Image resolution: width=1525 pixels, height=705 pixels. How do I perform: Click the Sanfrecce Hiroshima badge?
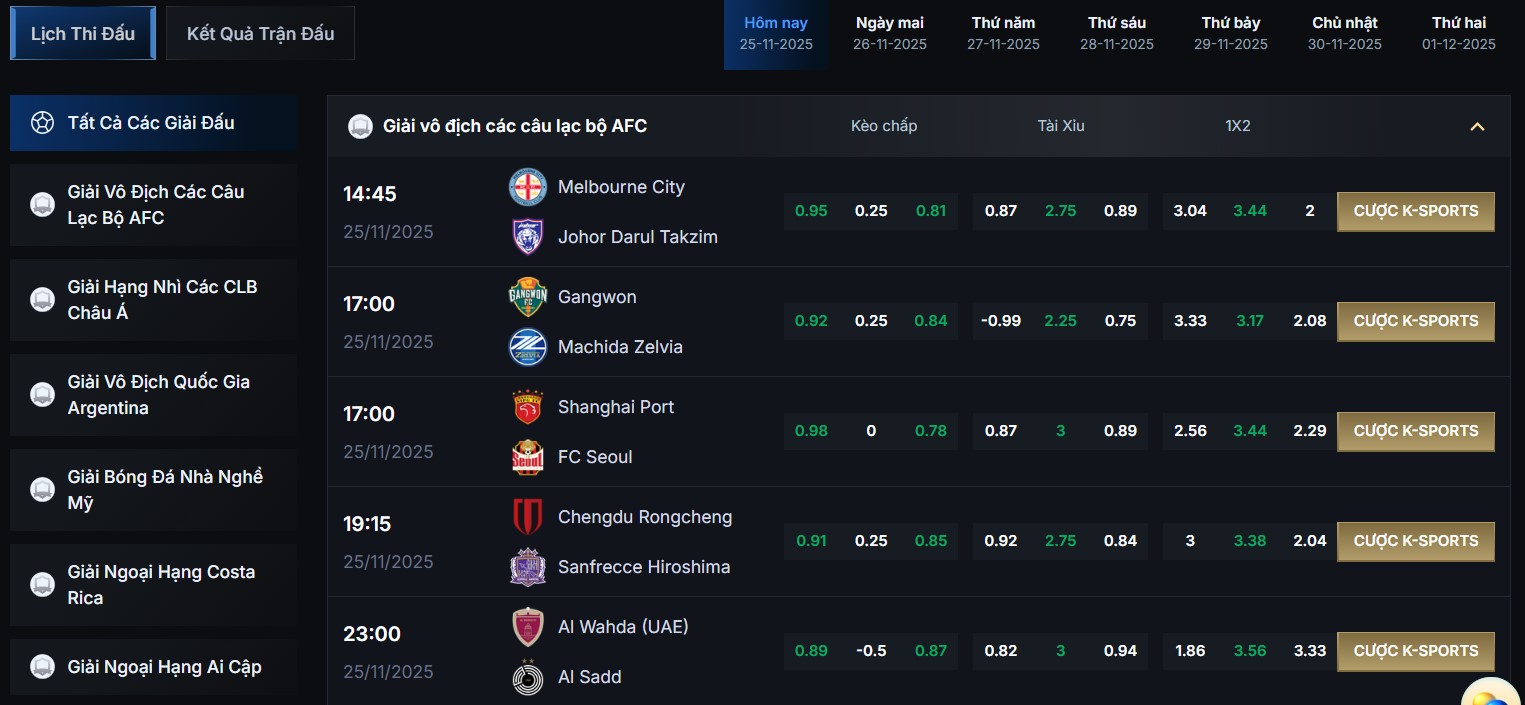[527, 567]
